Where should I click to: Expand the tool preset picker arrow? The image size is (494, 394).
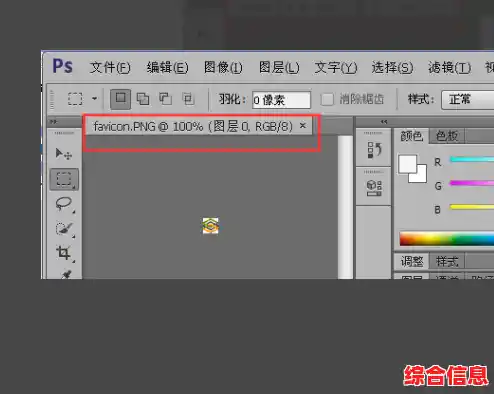[95, 99]
